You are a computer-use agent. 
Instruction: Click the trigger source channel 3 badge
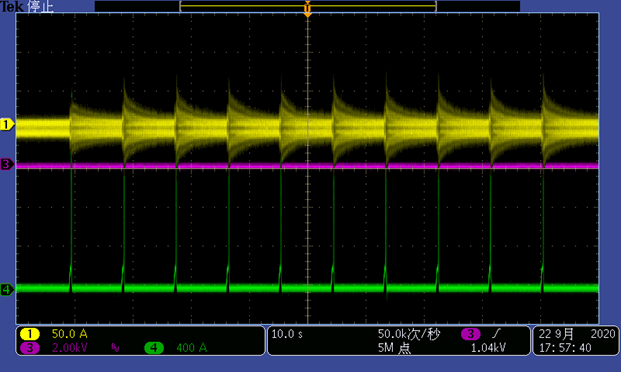coord(471,334)
